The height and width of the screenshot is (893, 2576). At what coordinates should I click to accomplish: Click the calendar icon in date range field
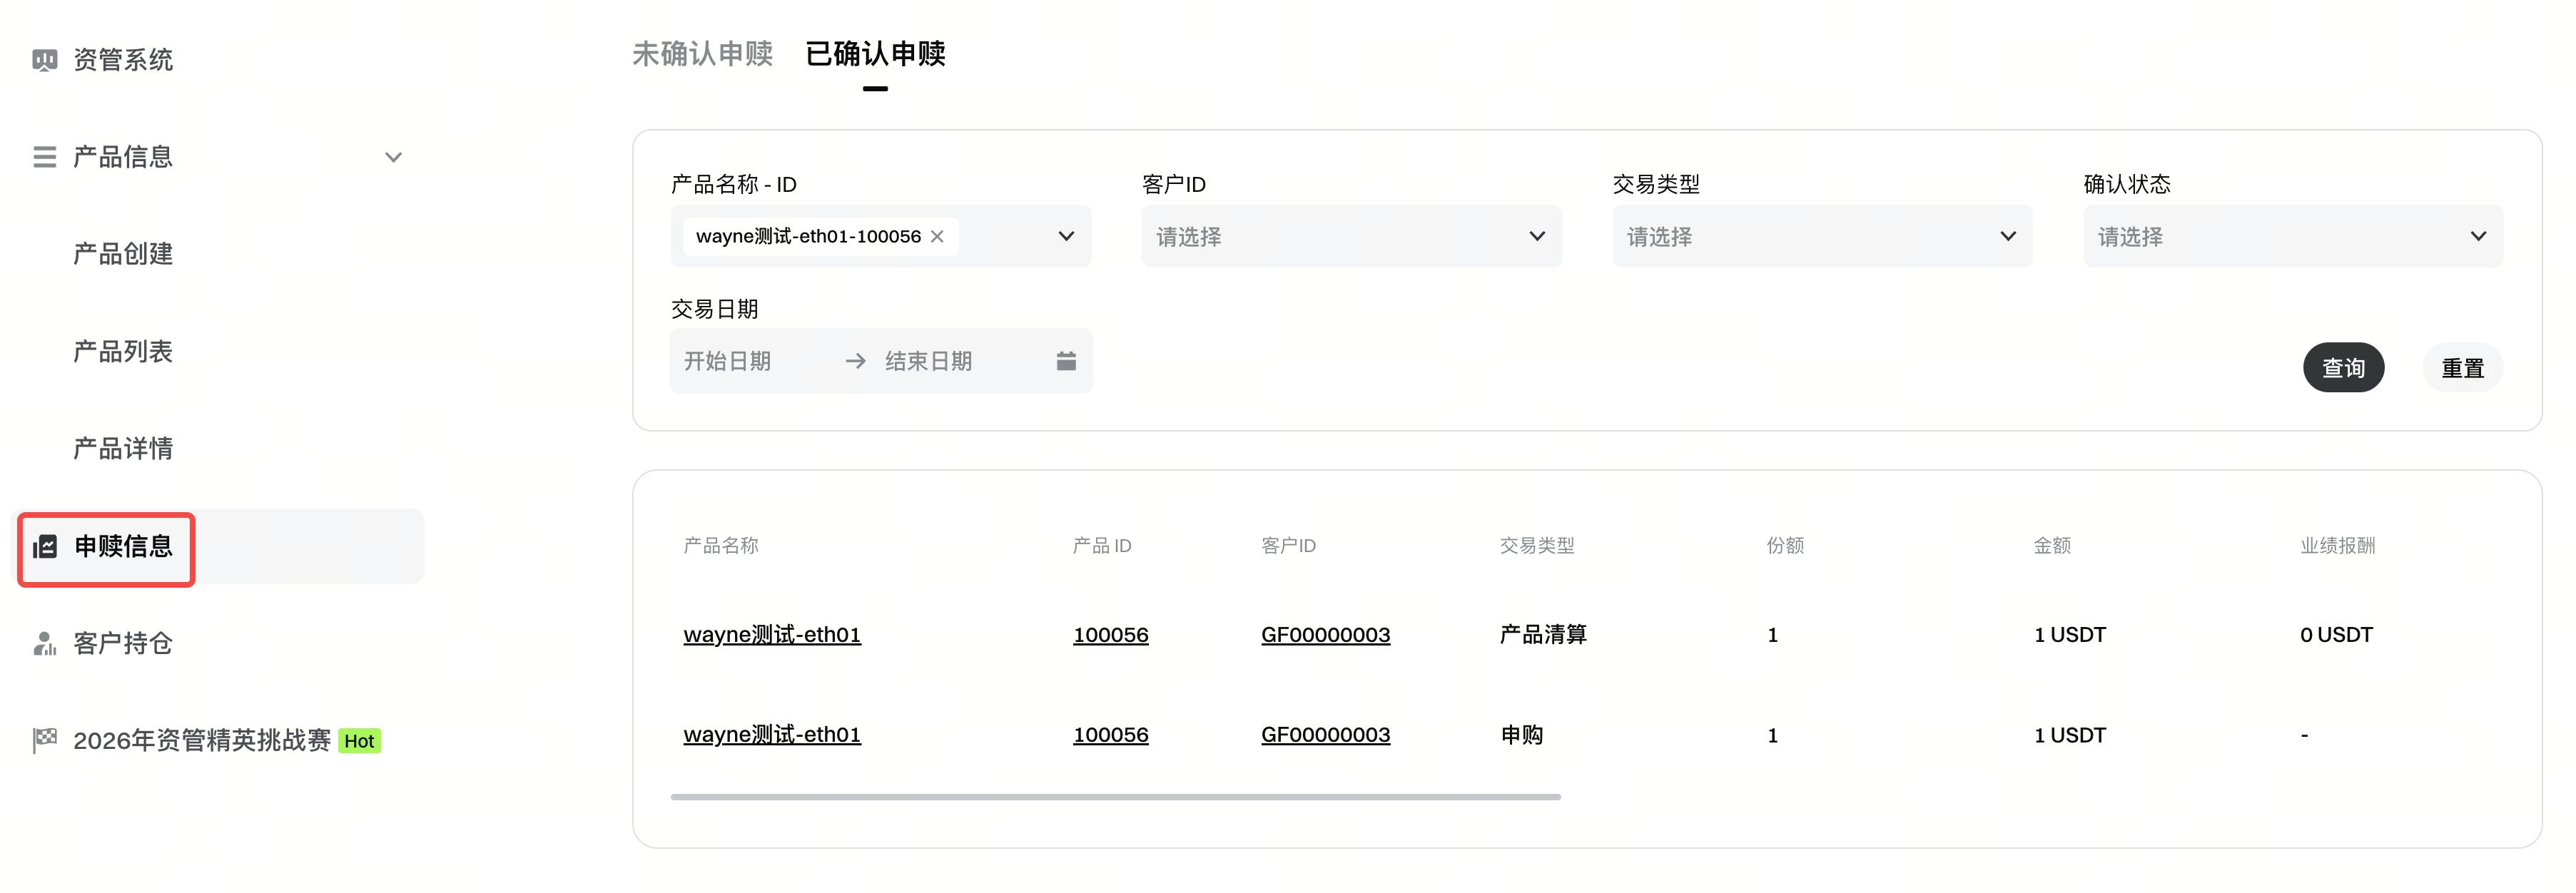pyautogui.click(x=1066, y=361)
